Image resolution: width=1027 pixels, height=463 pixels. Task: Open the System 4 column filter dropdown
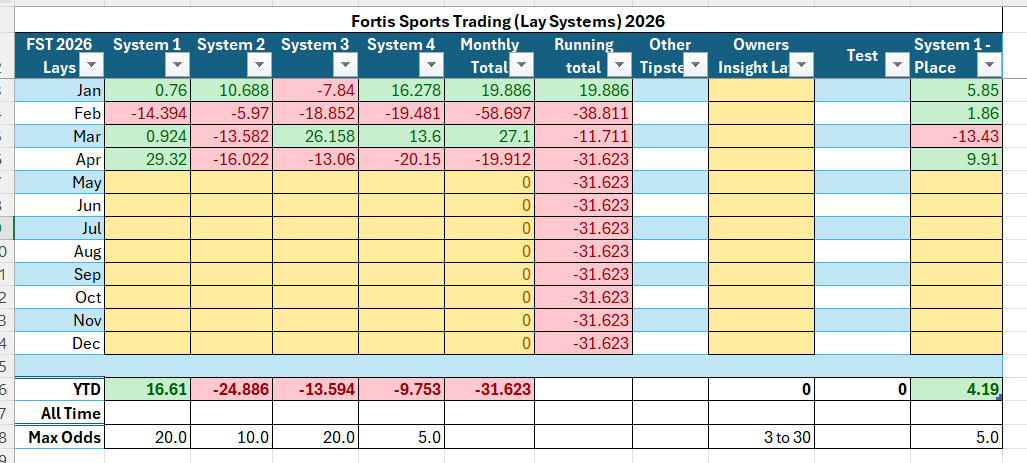pos(431,65)
